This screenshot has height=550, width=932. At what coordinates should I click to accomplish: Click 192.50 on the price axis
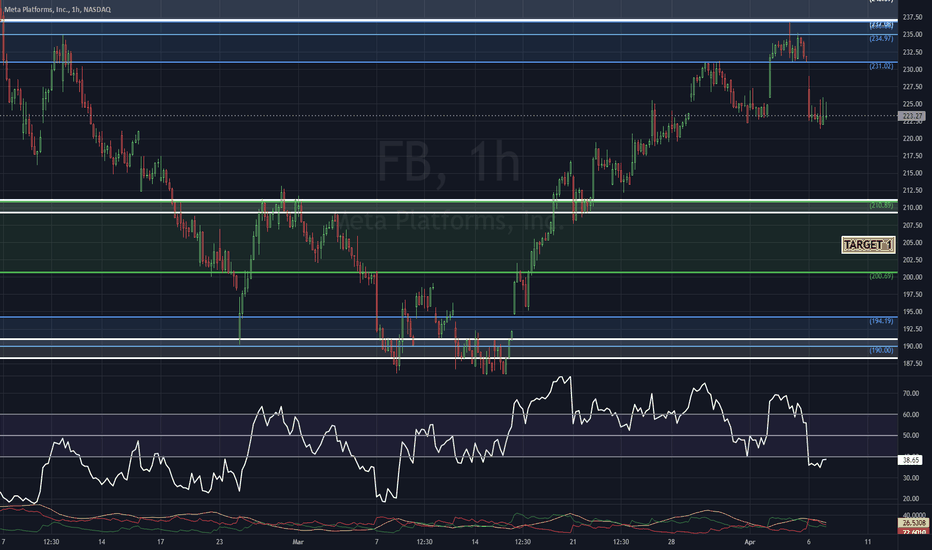(x=912, y=329)
